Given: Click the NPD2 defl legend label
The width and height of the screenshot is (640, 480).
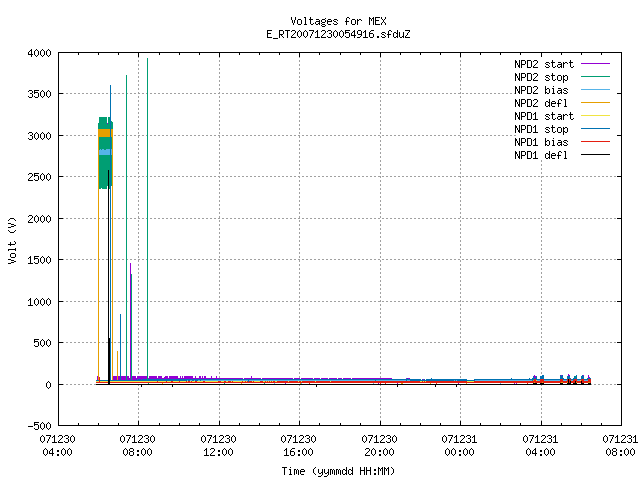Looking at the screenshot, I should pos(541,103).
